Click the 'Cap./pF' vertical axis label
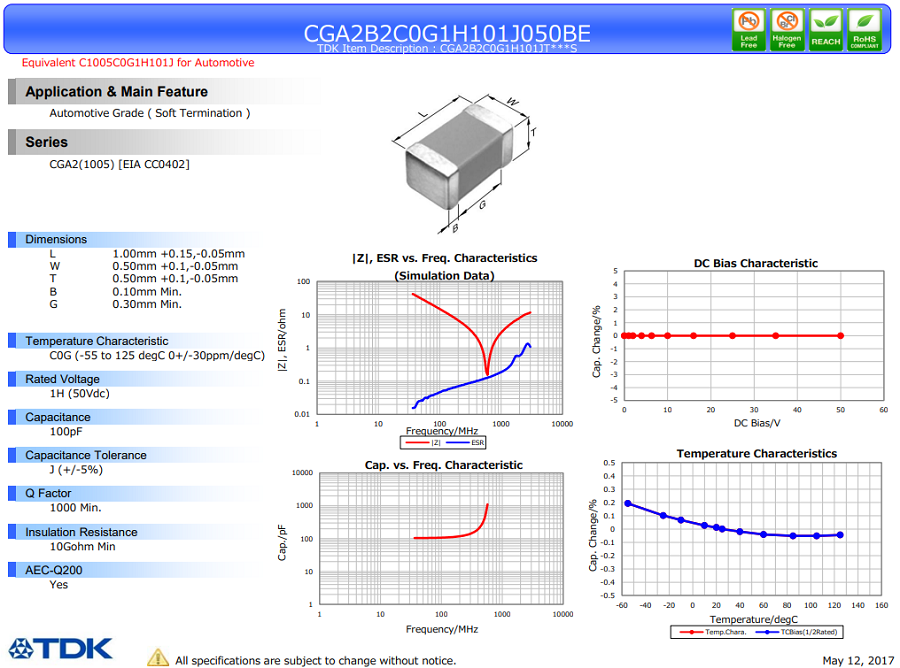900x668 pixels. coord(282,542)
